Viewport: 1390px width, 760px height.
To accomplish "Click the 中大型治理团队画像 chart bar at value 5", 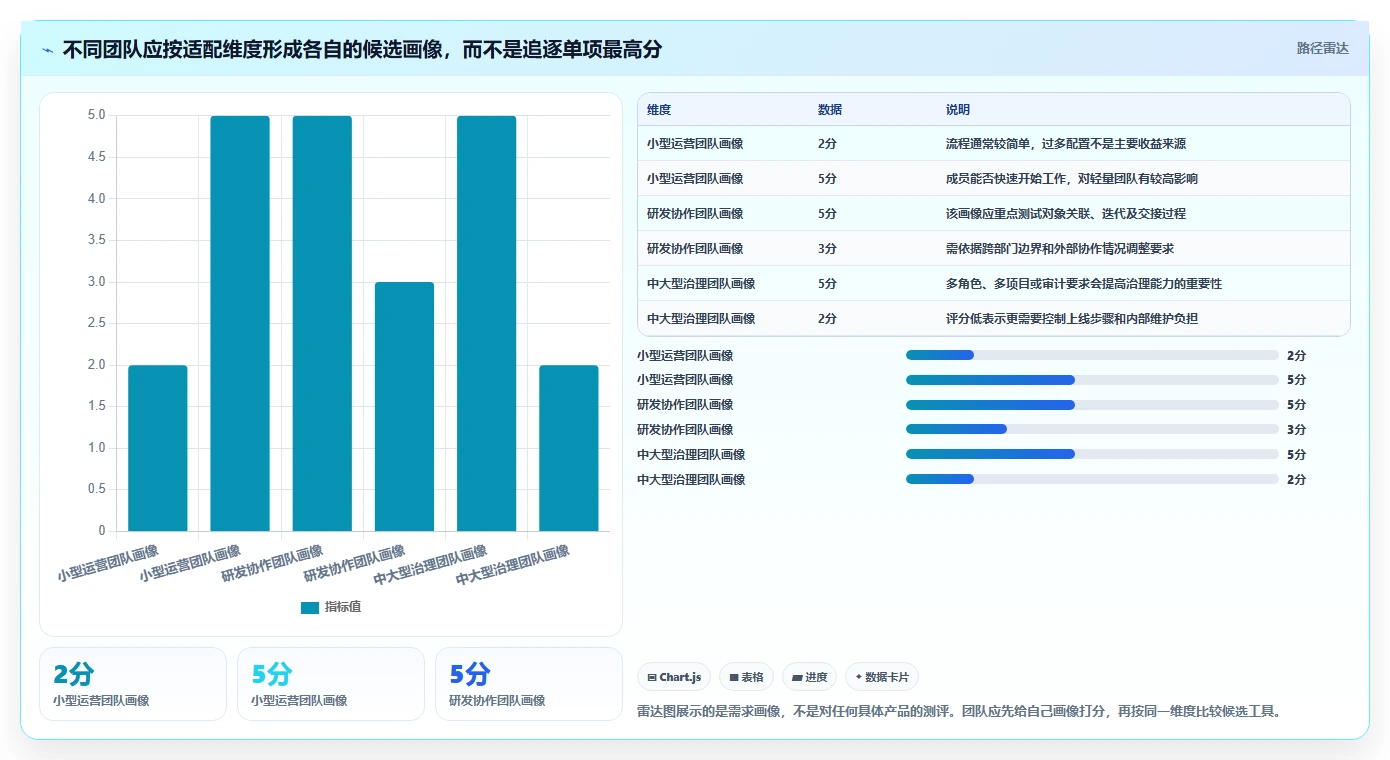I will pyautogui.click(x=487, y=323).
